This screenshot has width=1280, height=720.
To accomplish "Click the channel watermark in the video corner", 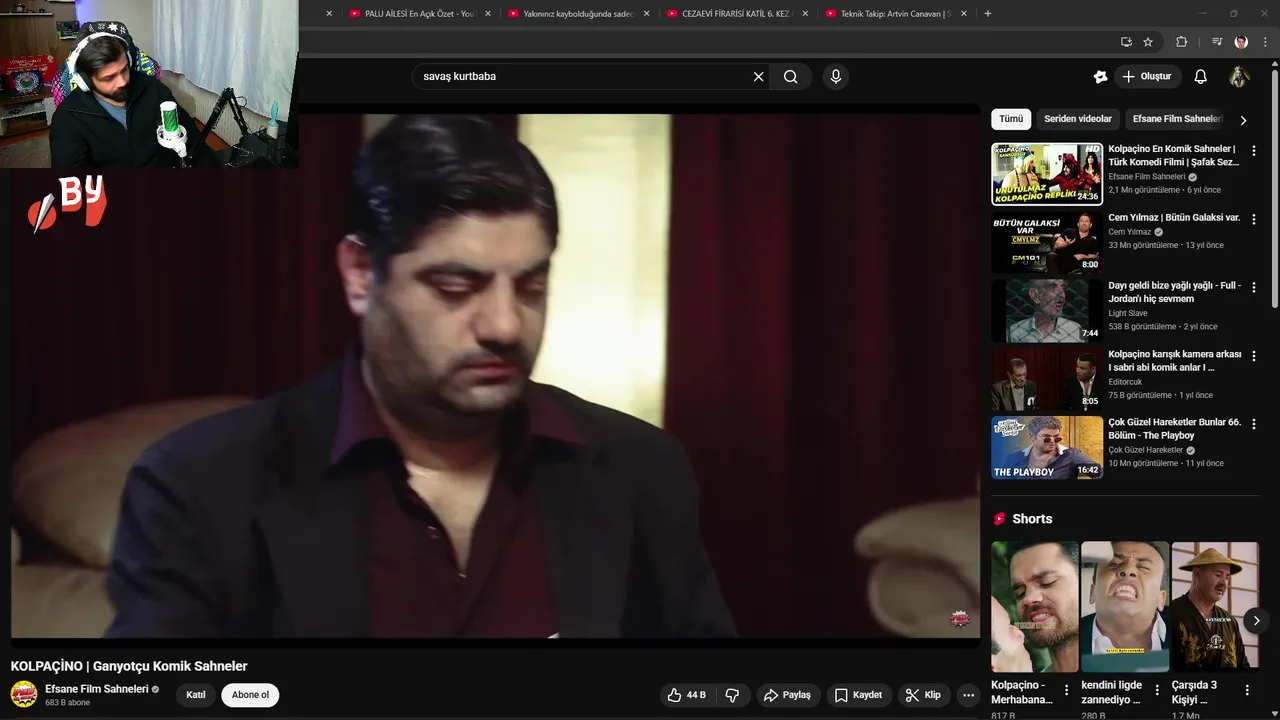I will (x=960, y=619).
